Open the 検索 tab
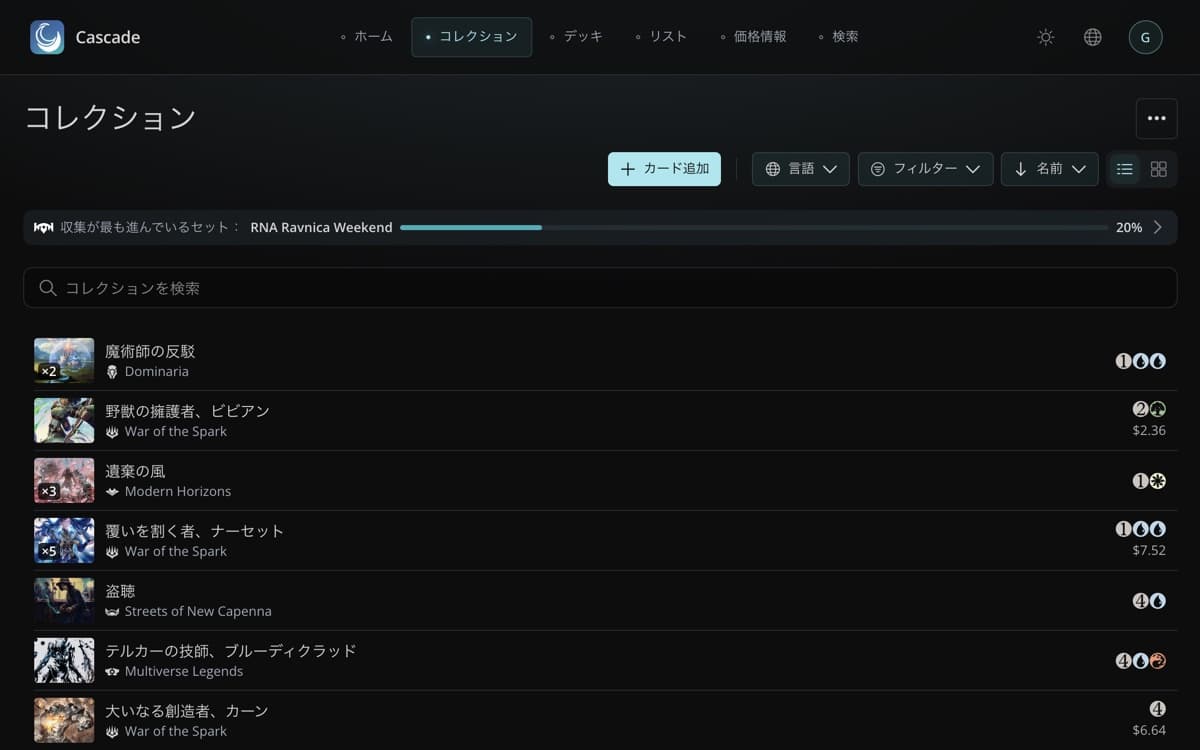The width and height of the screenshot is (1200, 750). point(838,37)
